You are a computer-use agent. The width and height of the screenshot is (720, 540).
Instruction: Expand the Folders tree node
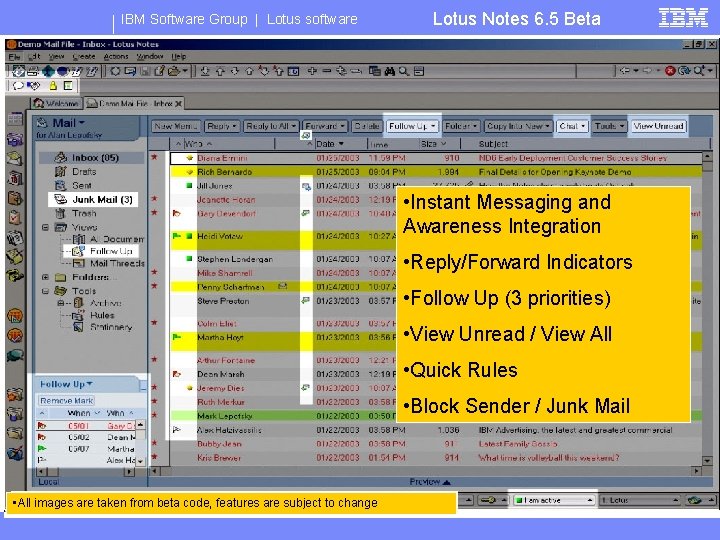[45, 277]
